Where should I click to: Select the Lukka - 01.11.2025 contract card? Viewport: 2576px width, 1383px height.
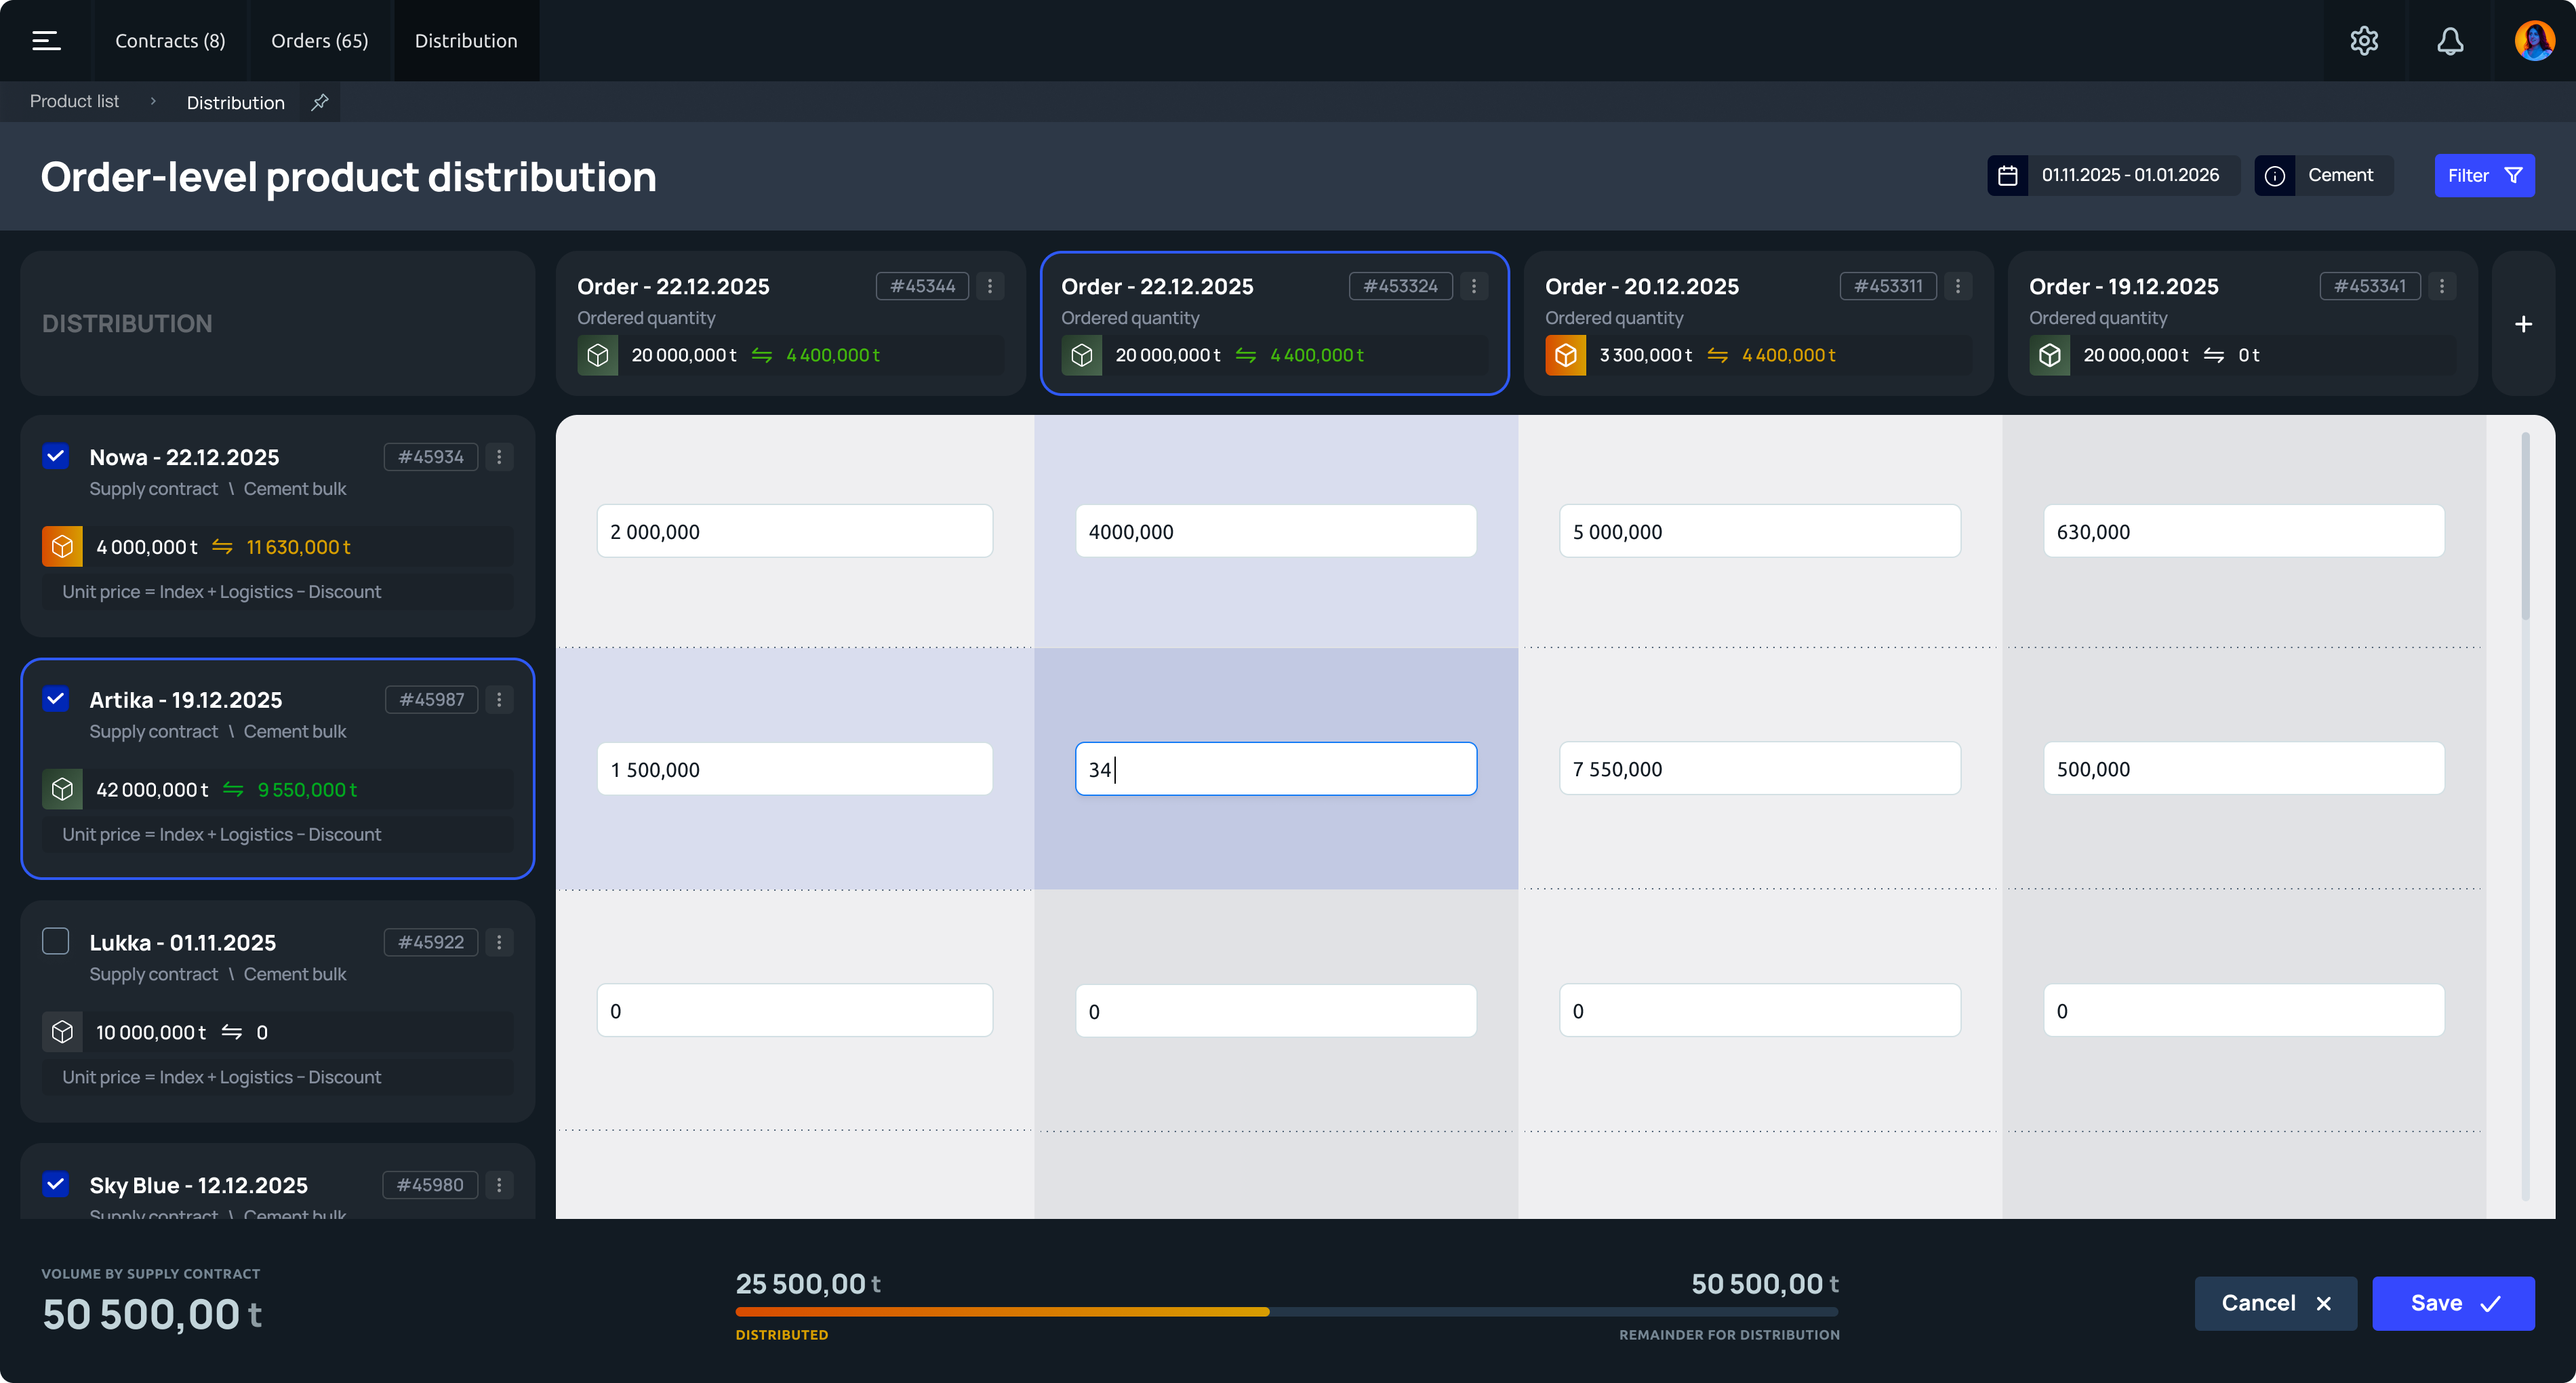[277, 1011]
